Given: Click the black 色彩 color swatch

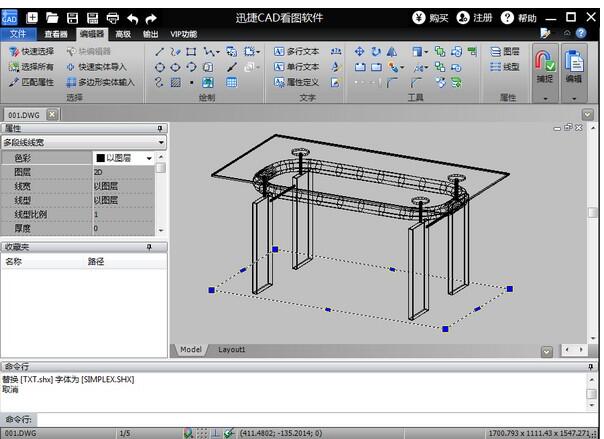Looking at the screenshot, I should (101, 158).
